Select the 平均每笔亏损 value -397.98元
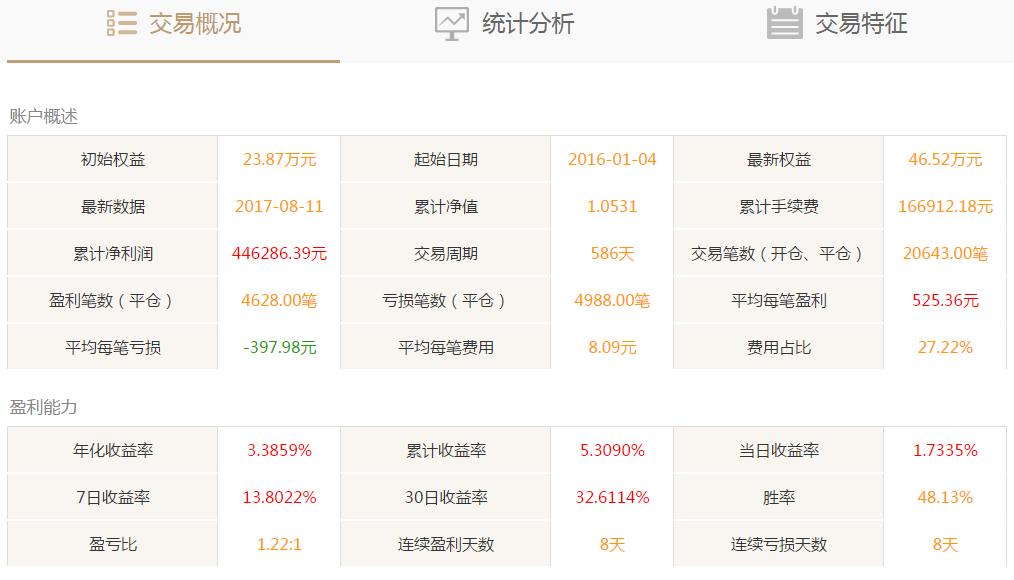Image resolution: width=1014 pixels, height=580 pixels. (x=279, y=348)
